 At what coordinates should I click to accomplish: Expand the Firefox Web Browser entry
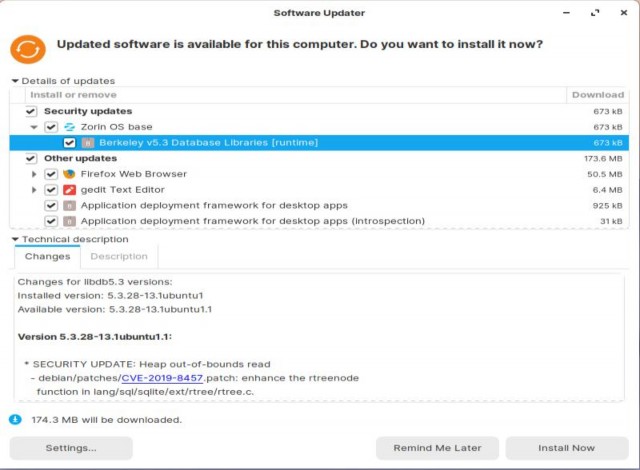tap(34, 174)
